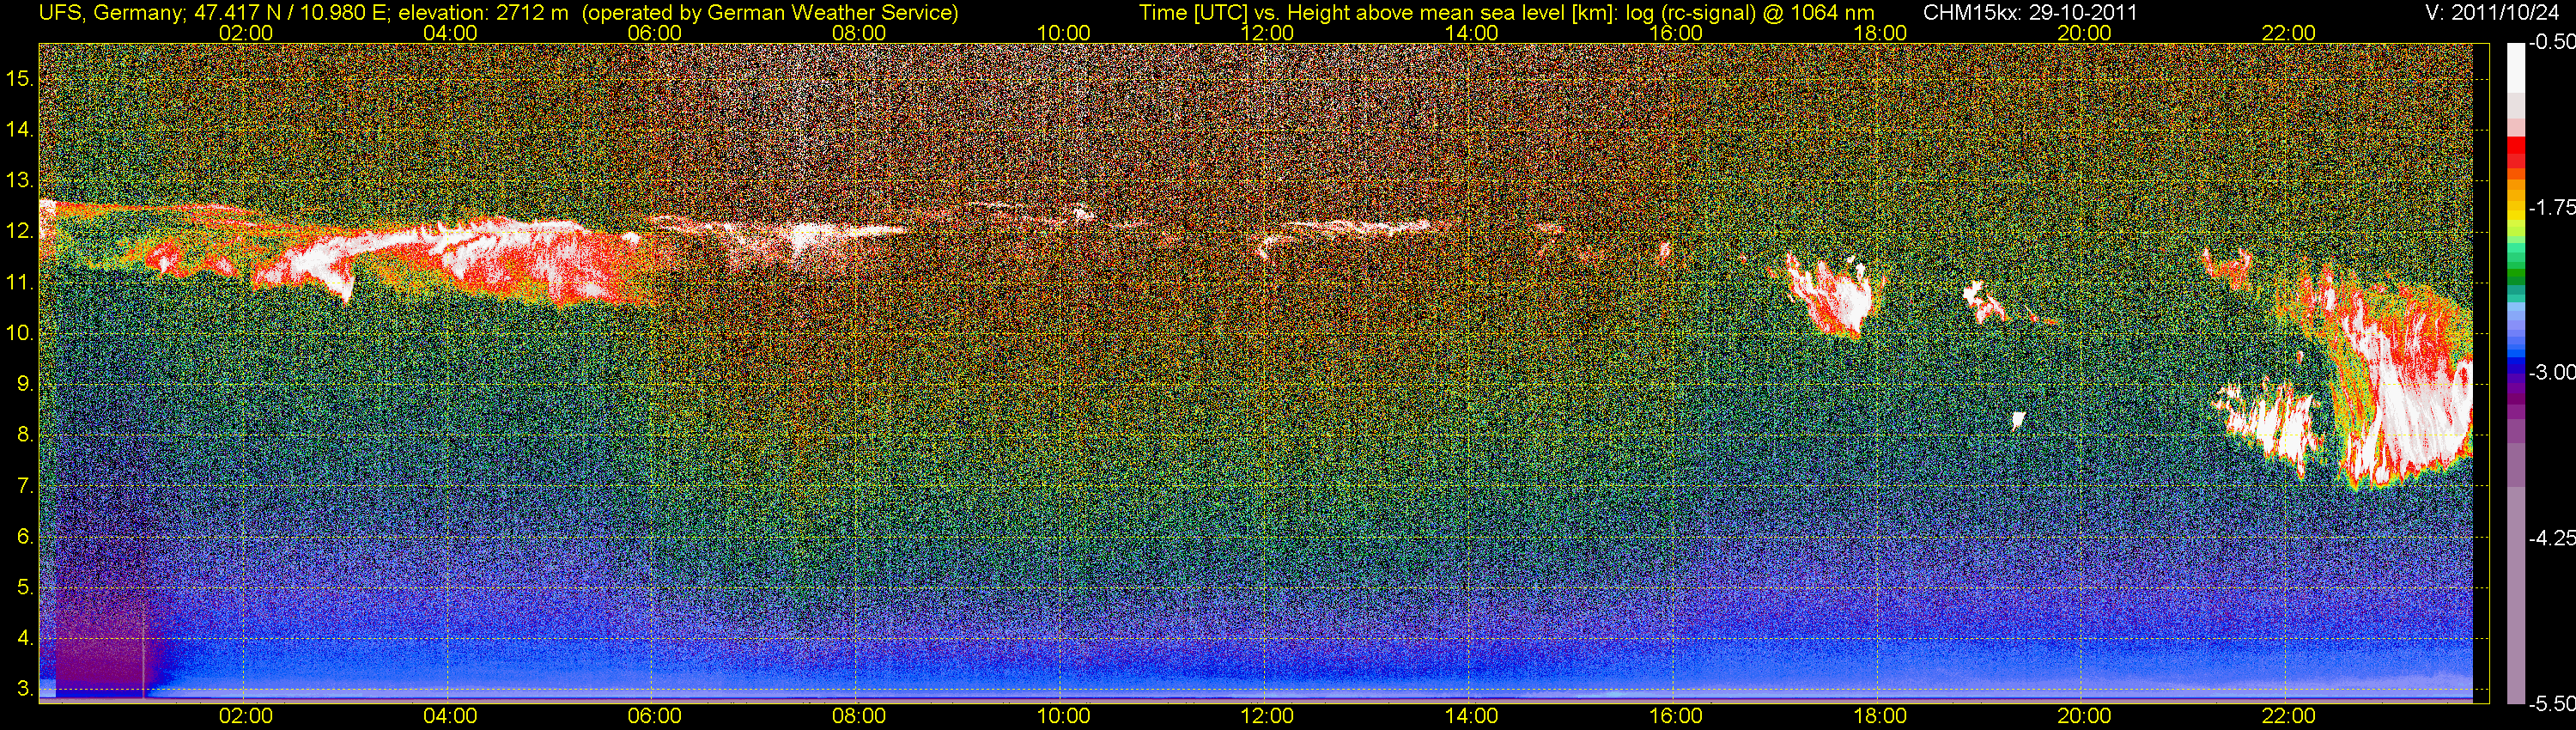Click the 13. km height axis label

(x=19, y=181)
